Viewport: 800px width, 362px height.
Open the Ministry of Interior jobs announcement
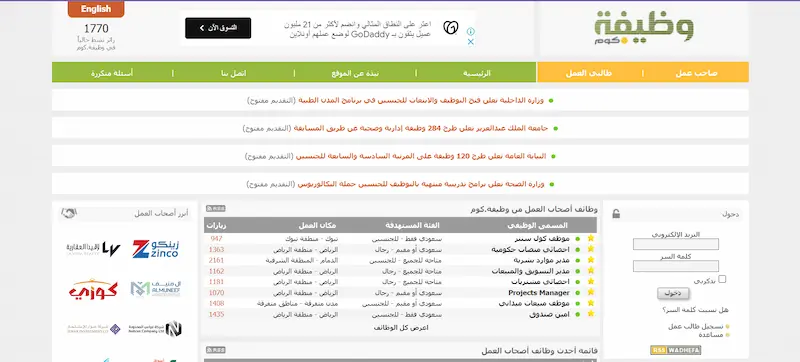click(x=421, y=100)
